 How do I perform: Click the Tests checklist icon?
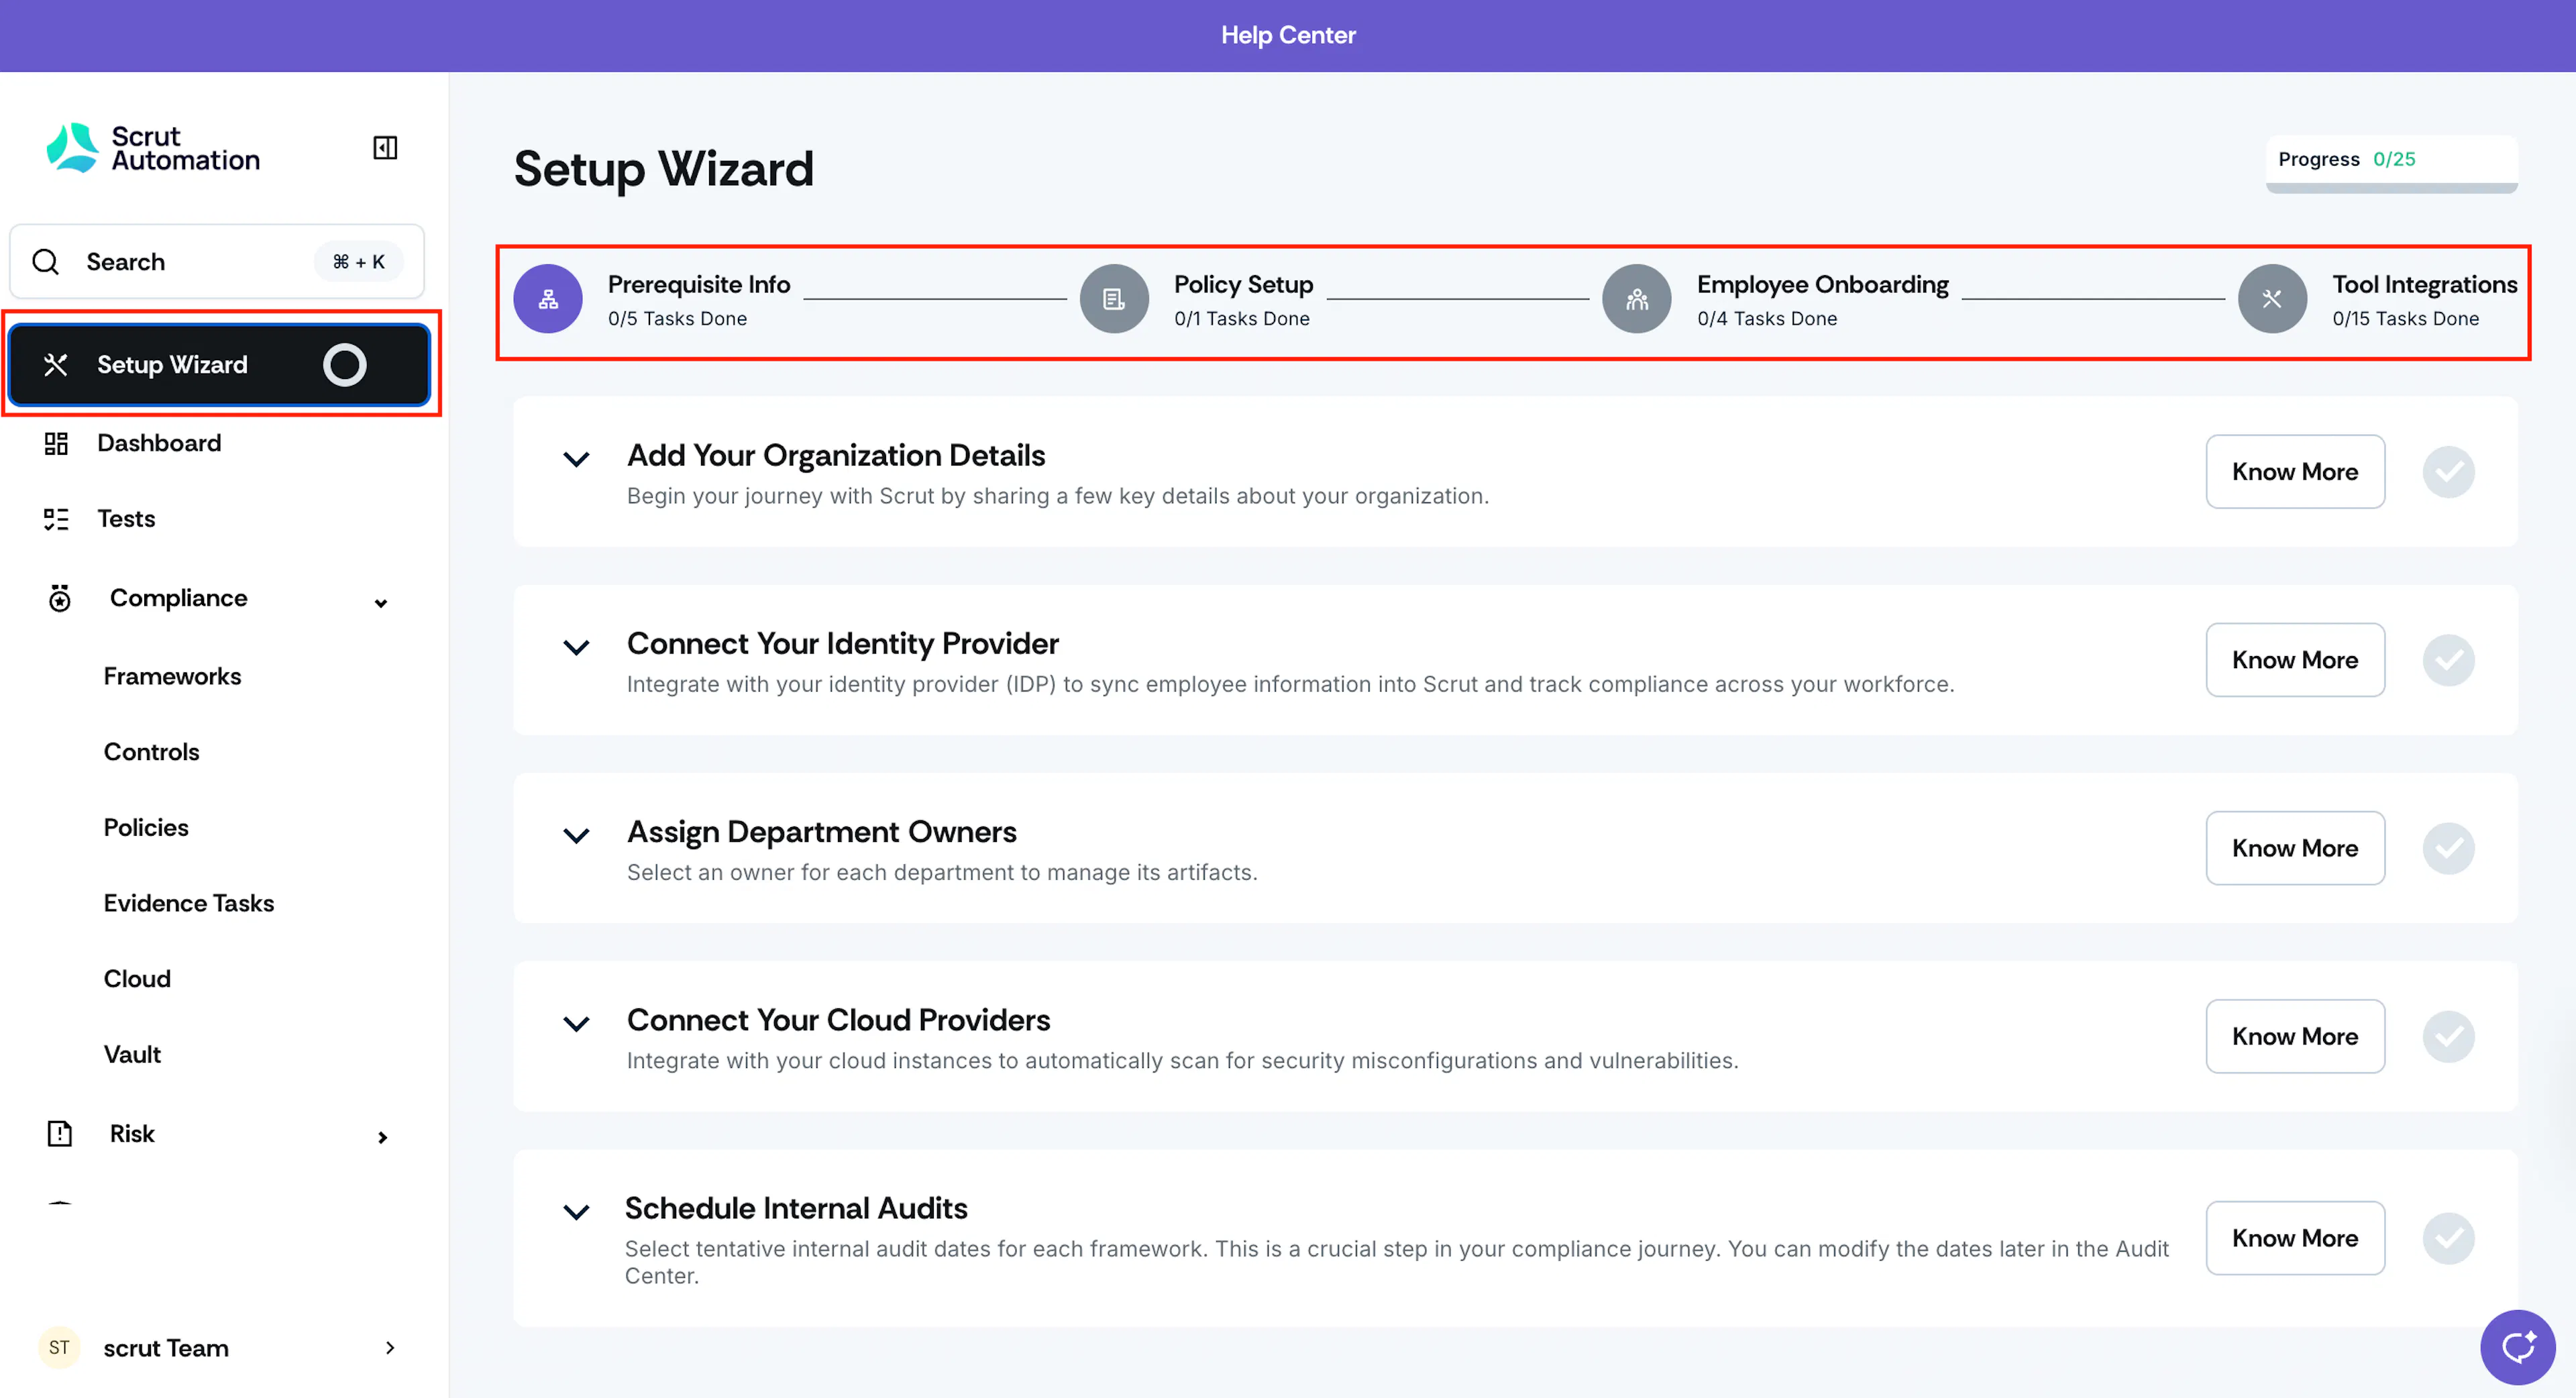click(56, 519)
